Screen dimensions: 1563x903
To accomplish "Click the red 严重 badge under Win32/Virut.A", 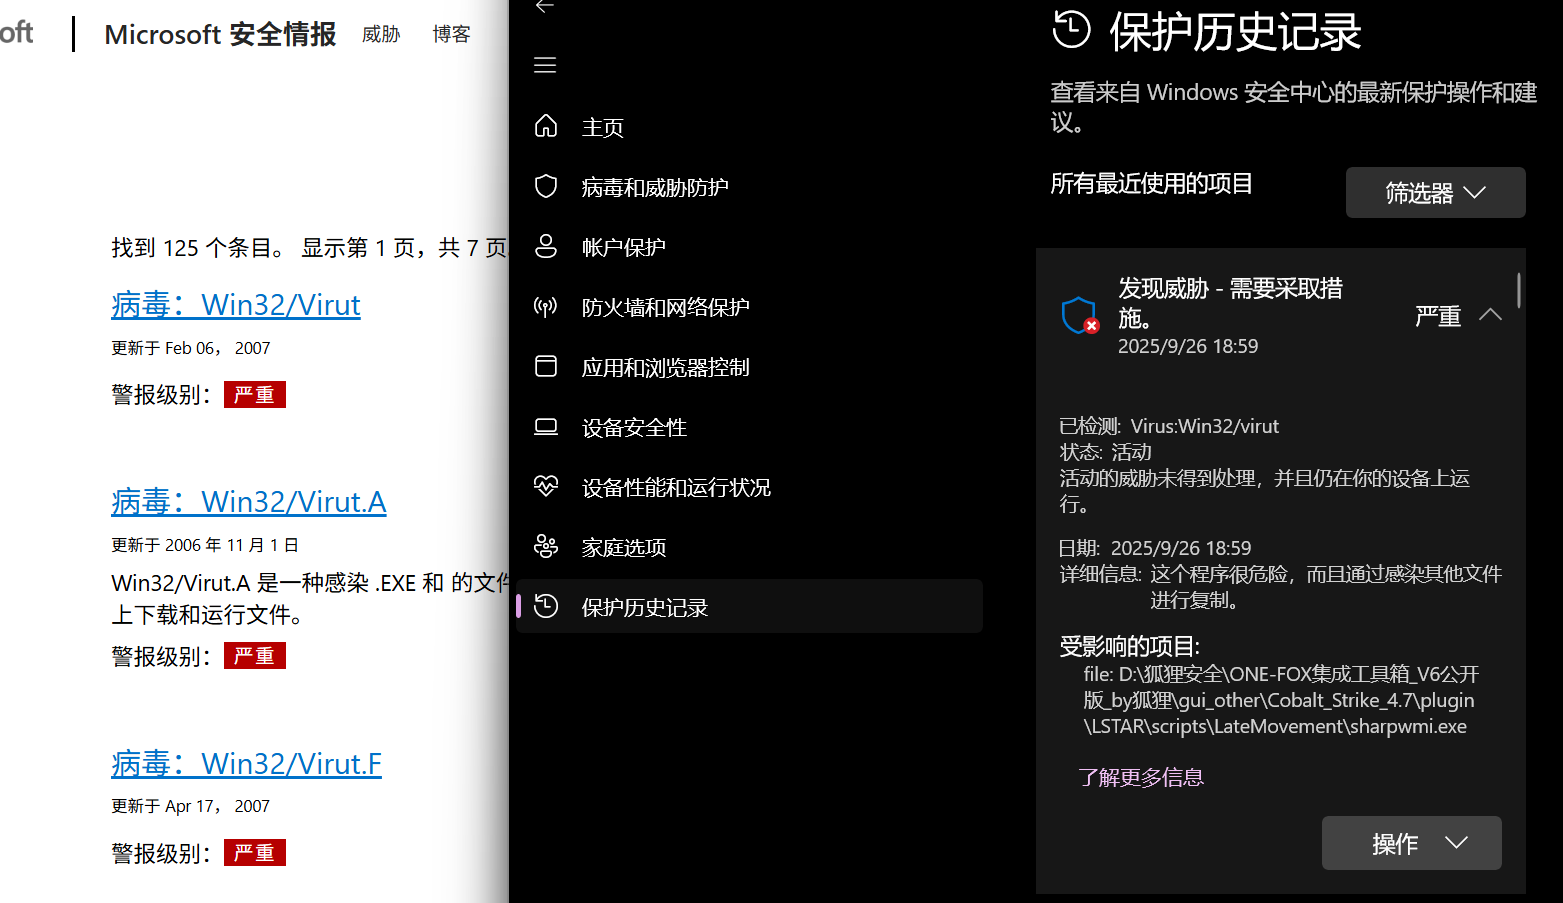I will pos(255,656).
